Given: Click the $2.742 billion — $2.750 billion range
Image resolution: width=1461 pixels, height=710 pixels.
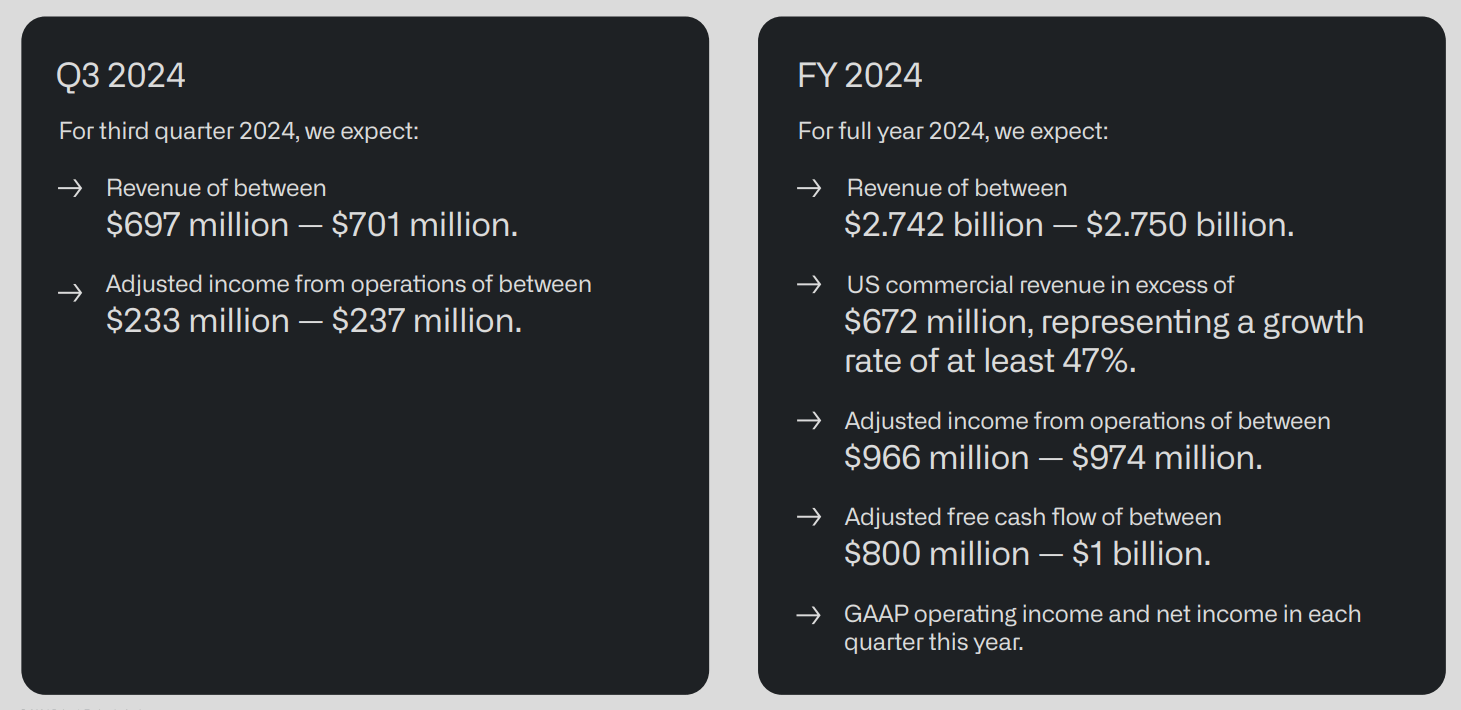Looking at the screenshot, I should pos(1069,225).
